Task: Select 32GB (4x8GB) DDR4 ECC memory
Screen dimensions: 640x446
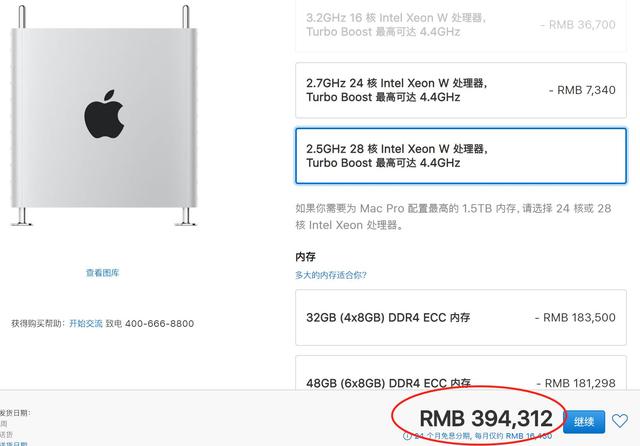Action: click(461, 317)
